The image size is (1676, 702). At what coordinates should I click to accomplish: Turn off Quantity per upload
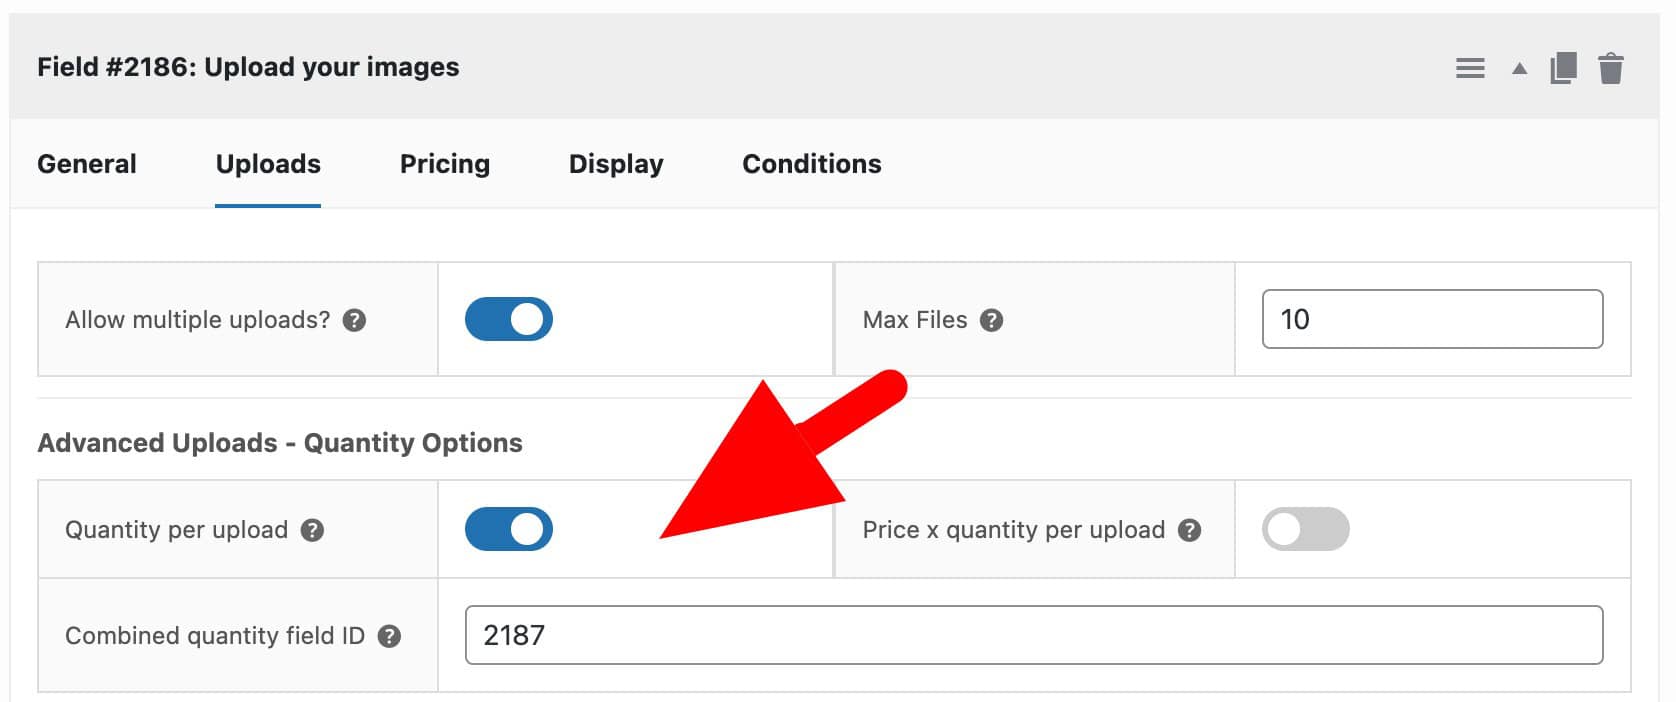(x=508, y=529)
